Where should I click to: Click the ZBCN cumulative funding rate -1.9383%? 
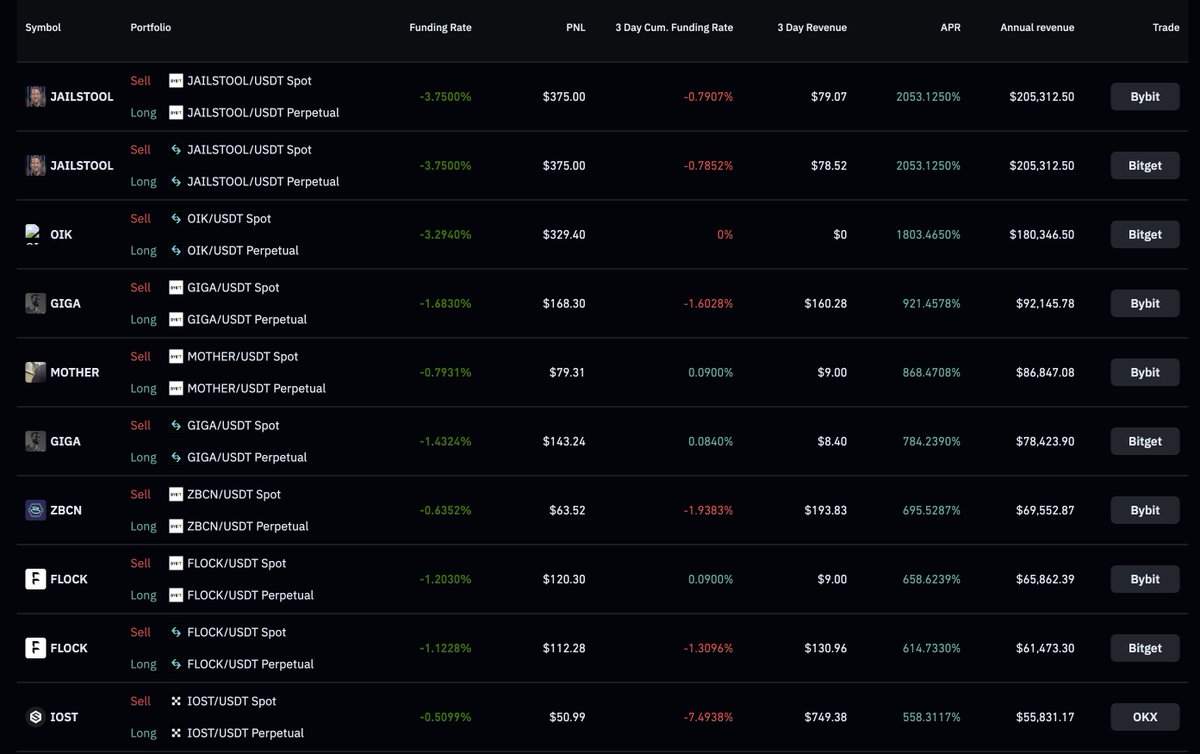(x=708, y=511)
